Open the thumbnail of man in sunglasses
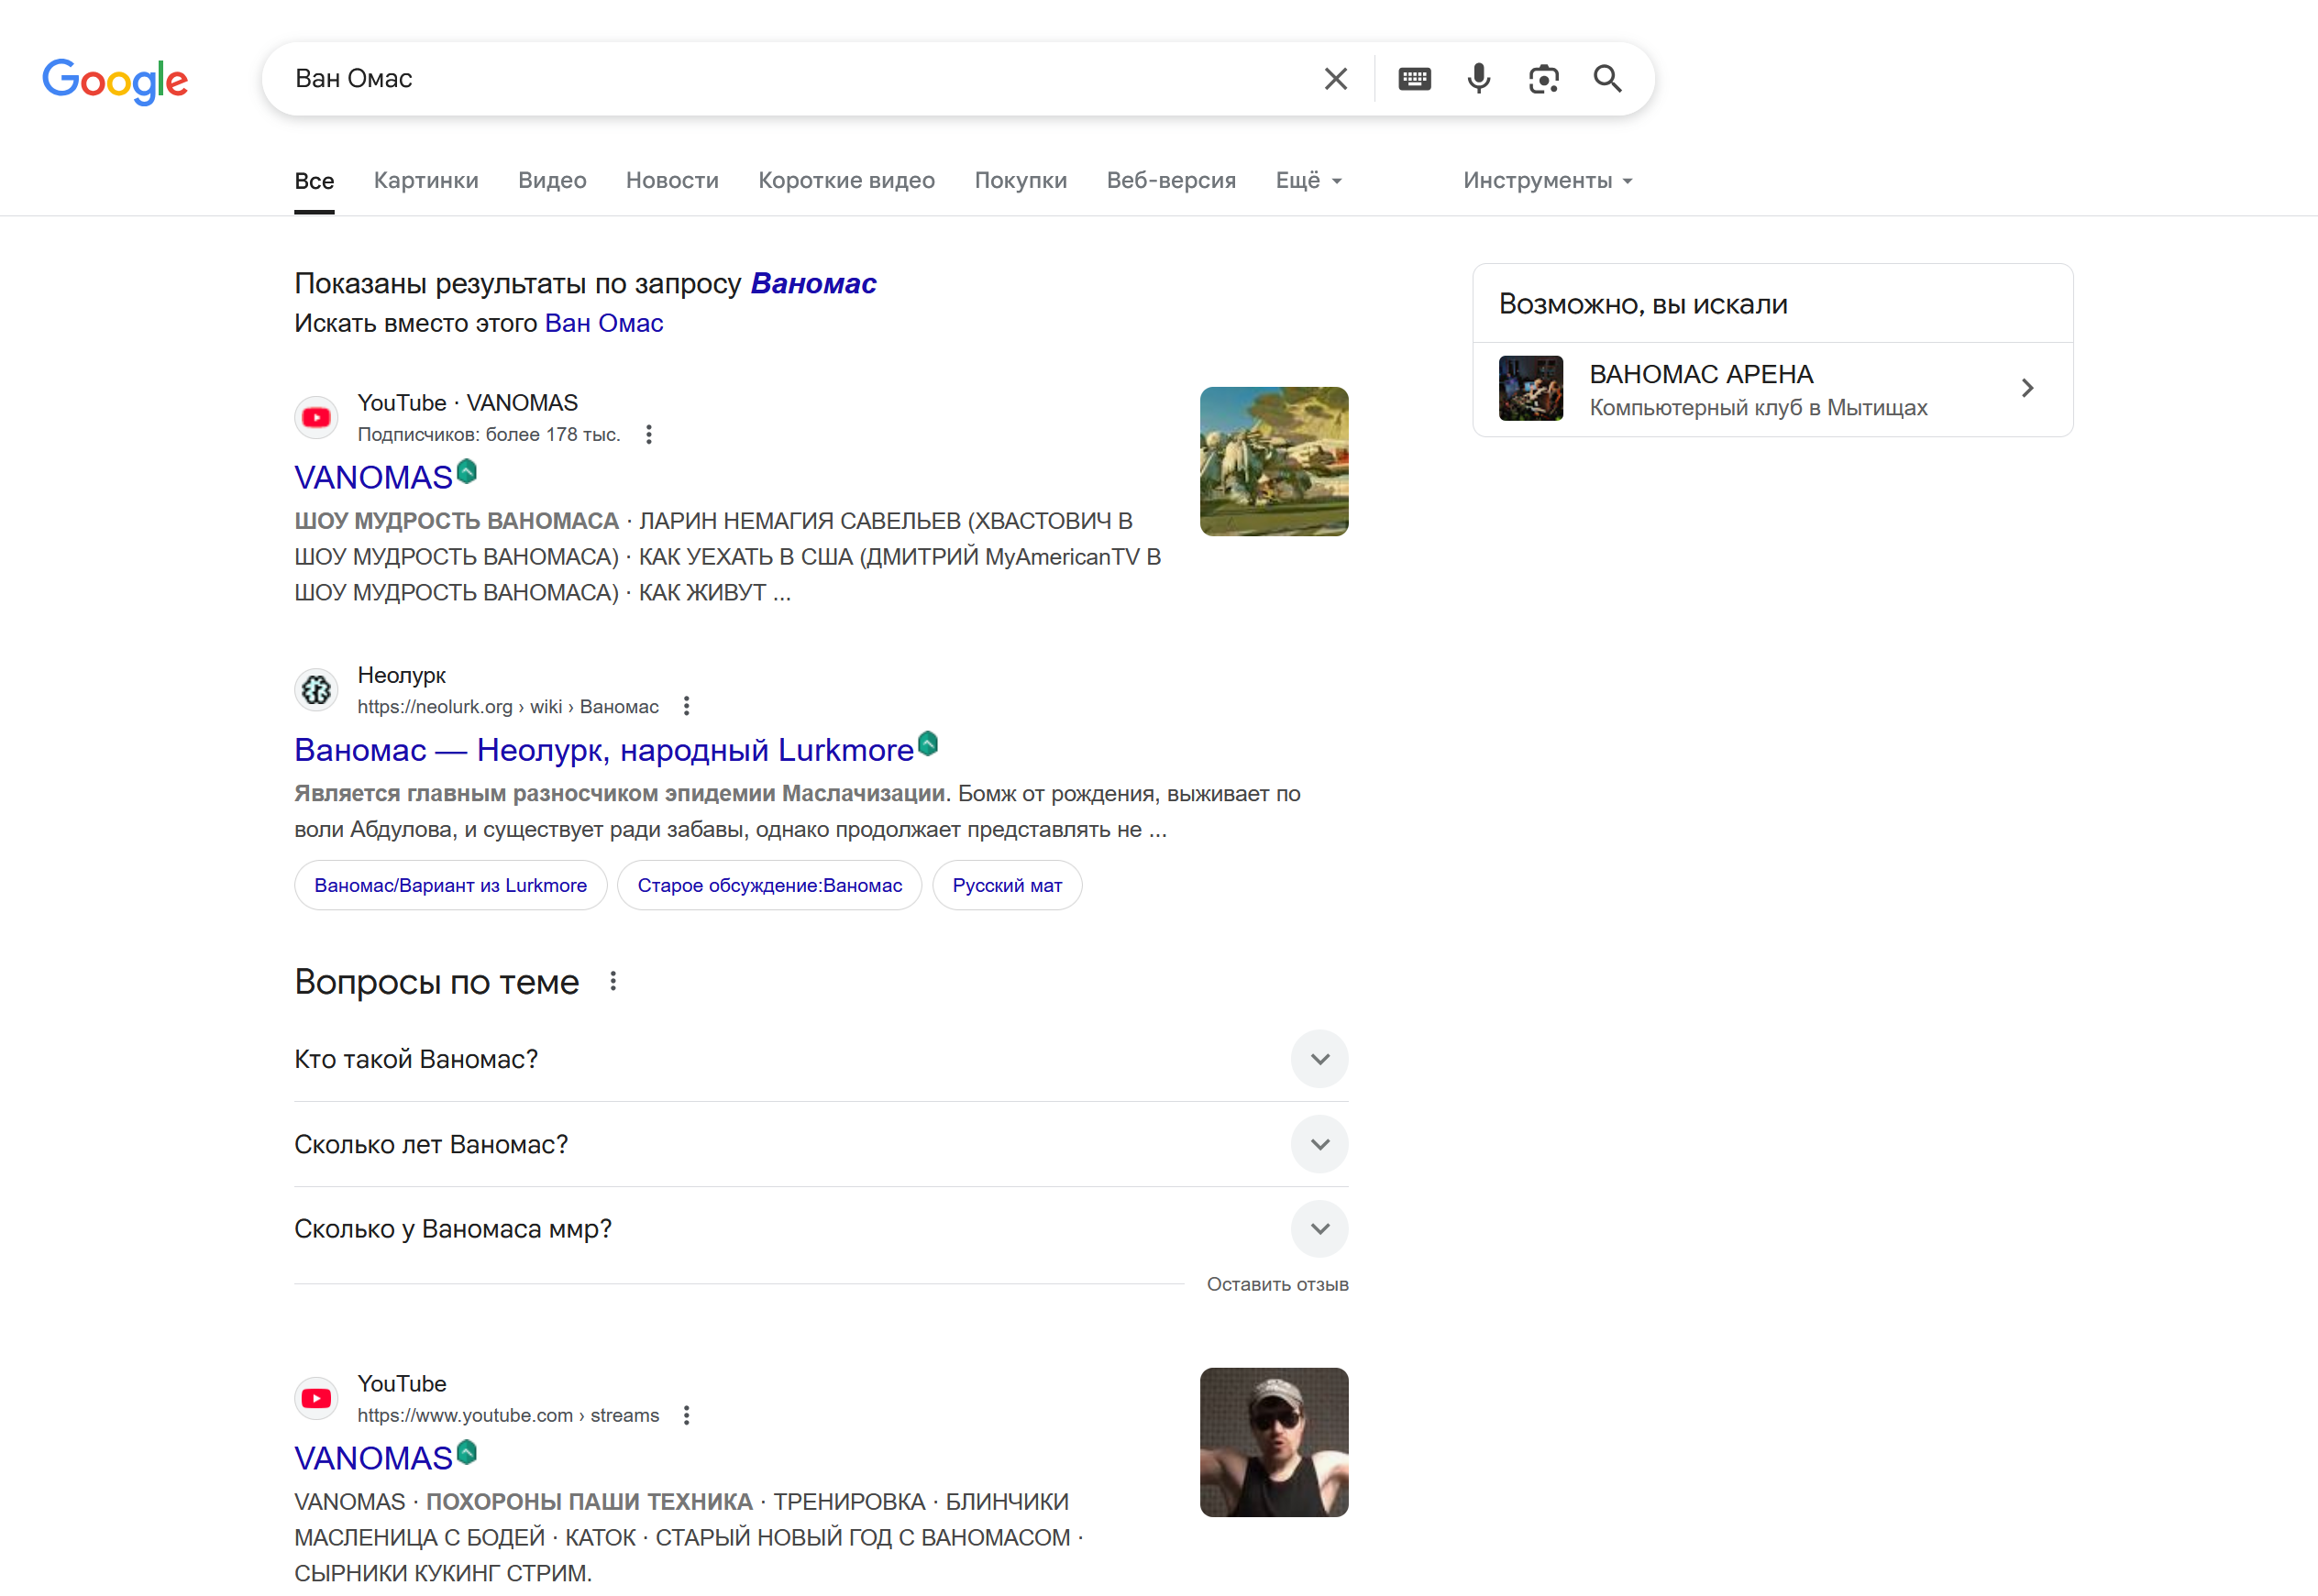Image resolution: width=2318 pixels, height=1596 pixels. point(1274,1442)
